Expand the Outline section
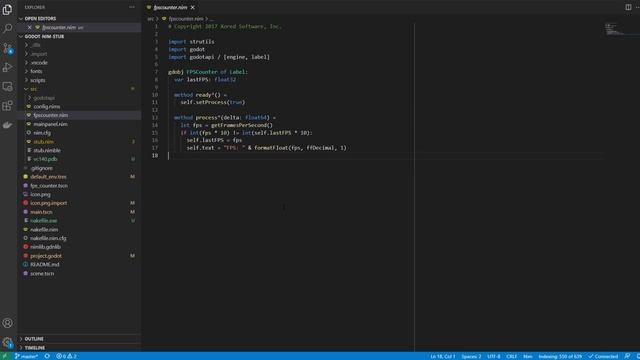Image resolution: width=640 pixels, height=360 pixels. [x=34, y=339]
